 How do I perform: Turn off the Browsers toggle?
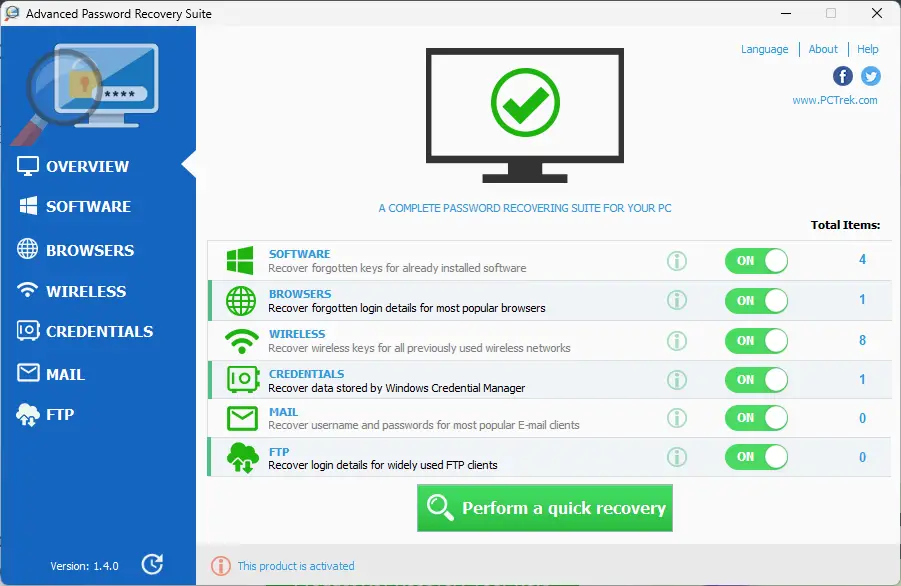pos(756,300)
